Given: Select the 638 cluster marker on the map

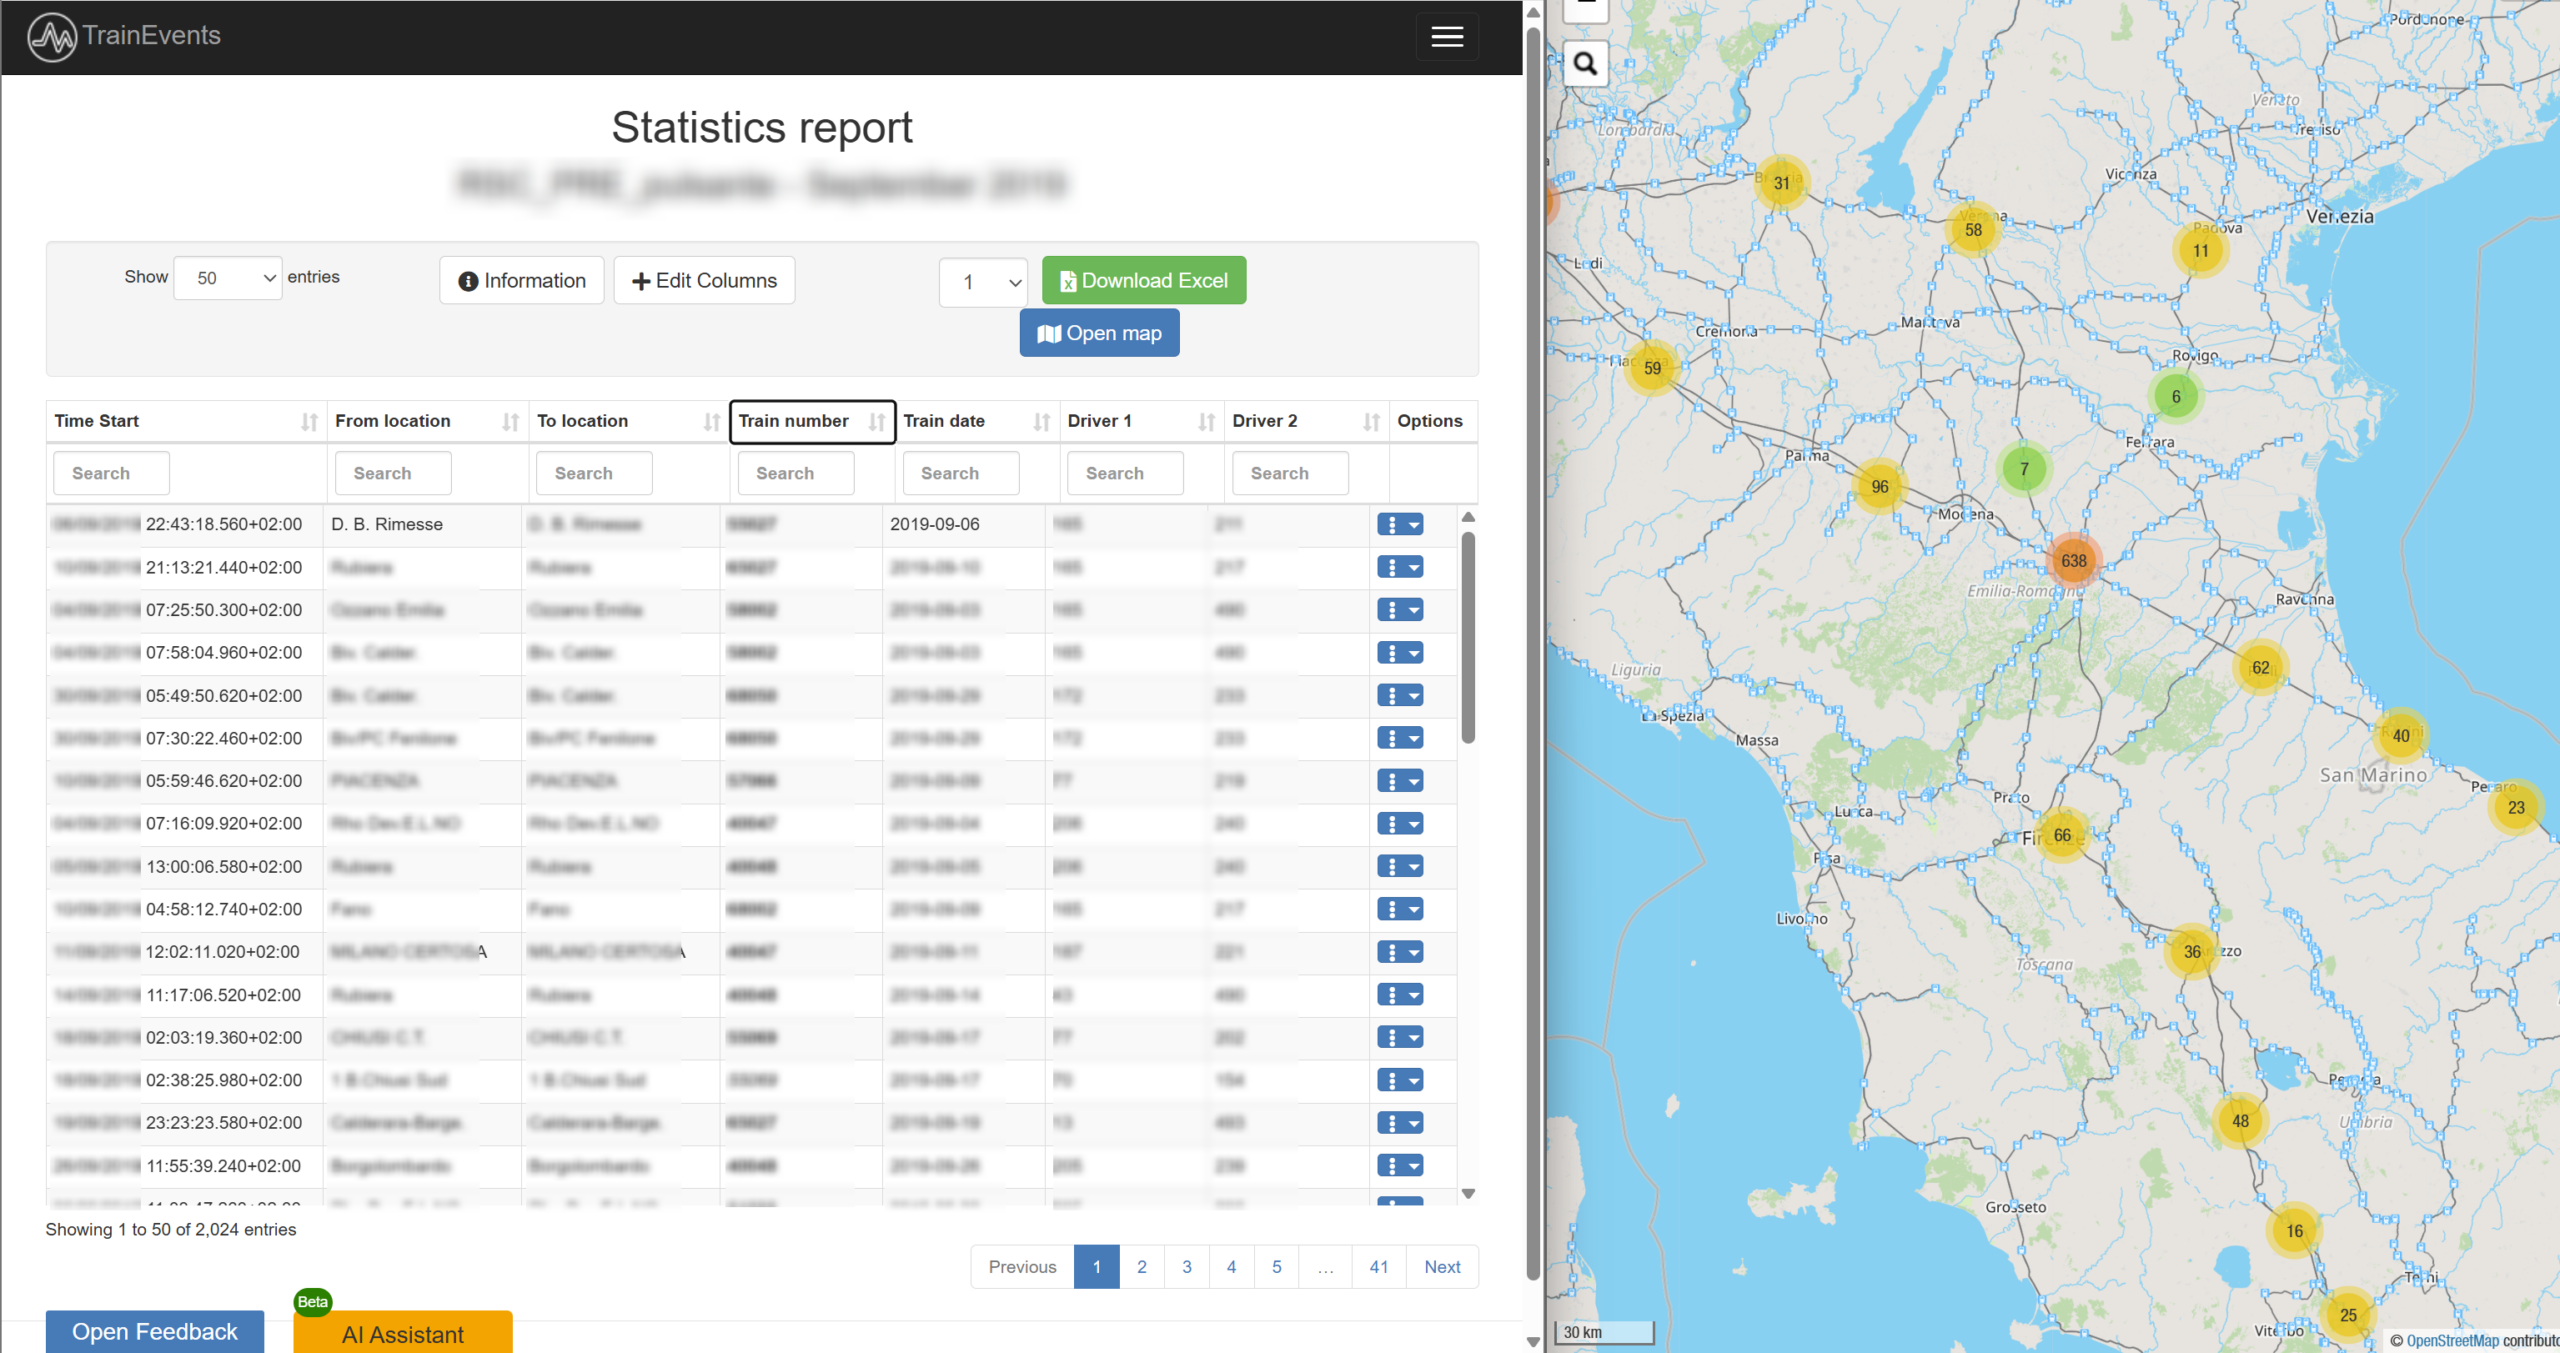Looking at the screenshot, I should pos(2073,561).
